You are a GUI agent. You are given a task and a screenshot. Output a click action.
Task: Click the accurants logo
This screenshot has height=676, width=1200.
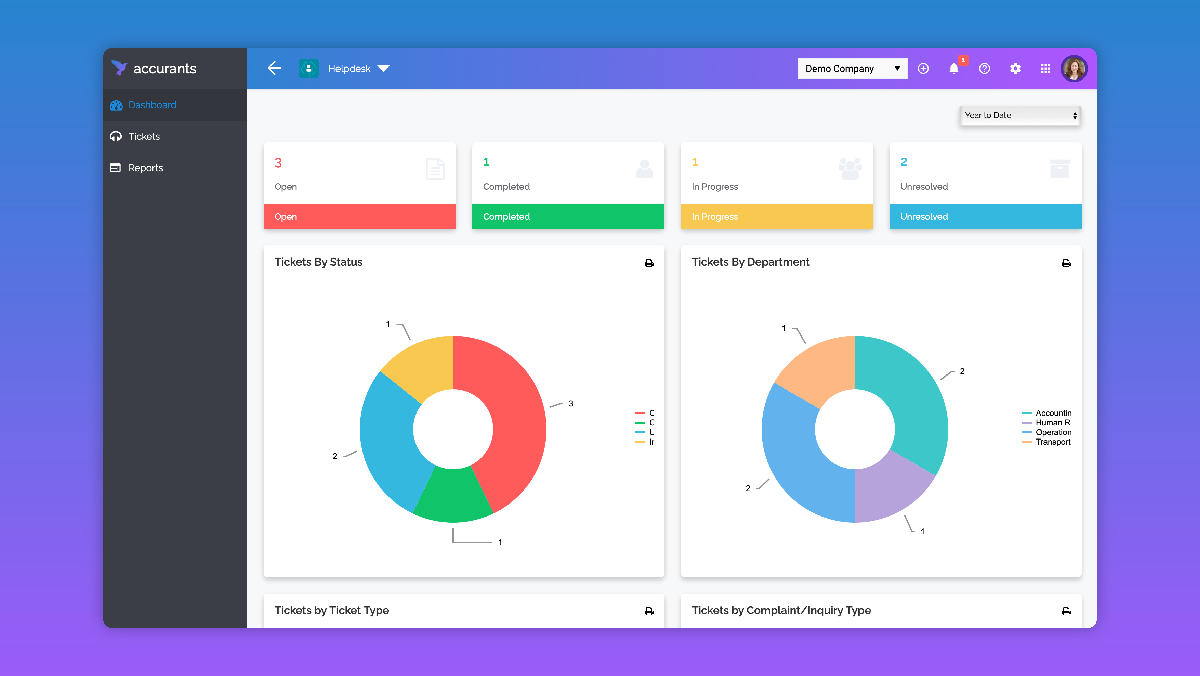[154, 68]
